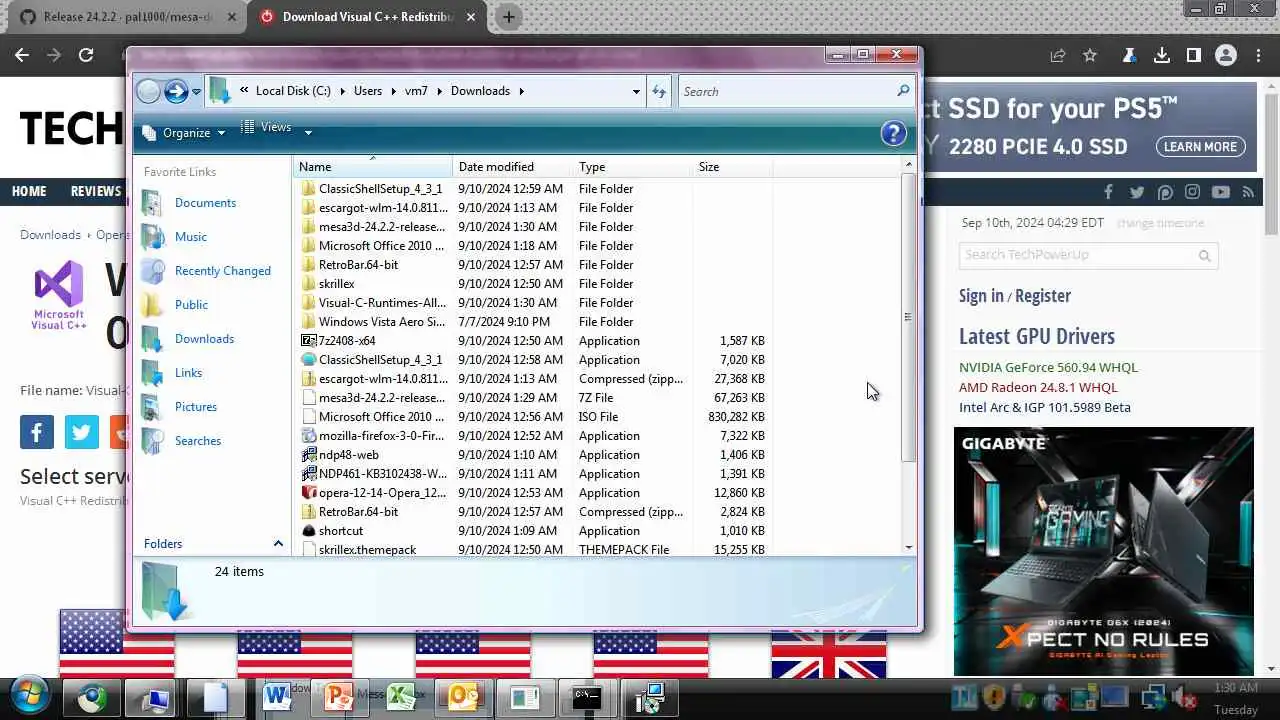The width and height of the screenshot is (1280, 720).
Task: Click the breadcrumb arrow after vm7
Action: (439, 91)
